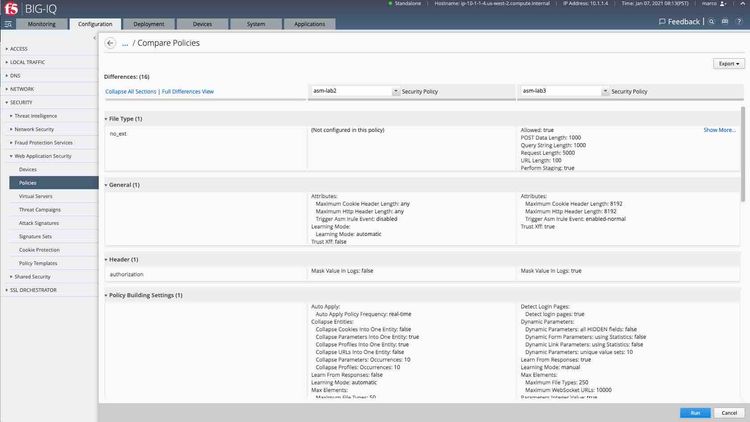750x422 pixels.
Task: Click the Differences: (16) label
Action: coord(127,77)
